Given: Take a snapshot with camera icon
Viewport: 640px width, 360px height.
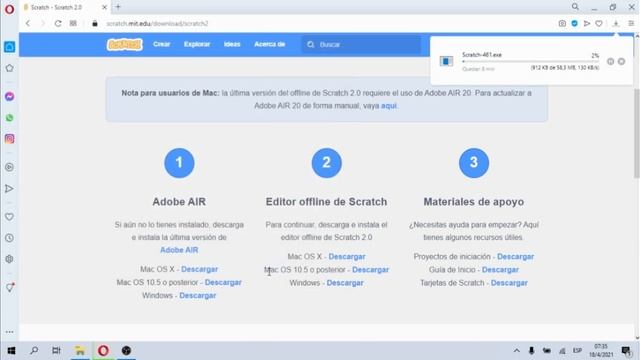Looking at the screenshot, I should pyautogui.click(x=562, y=24).
